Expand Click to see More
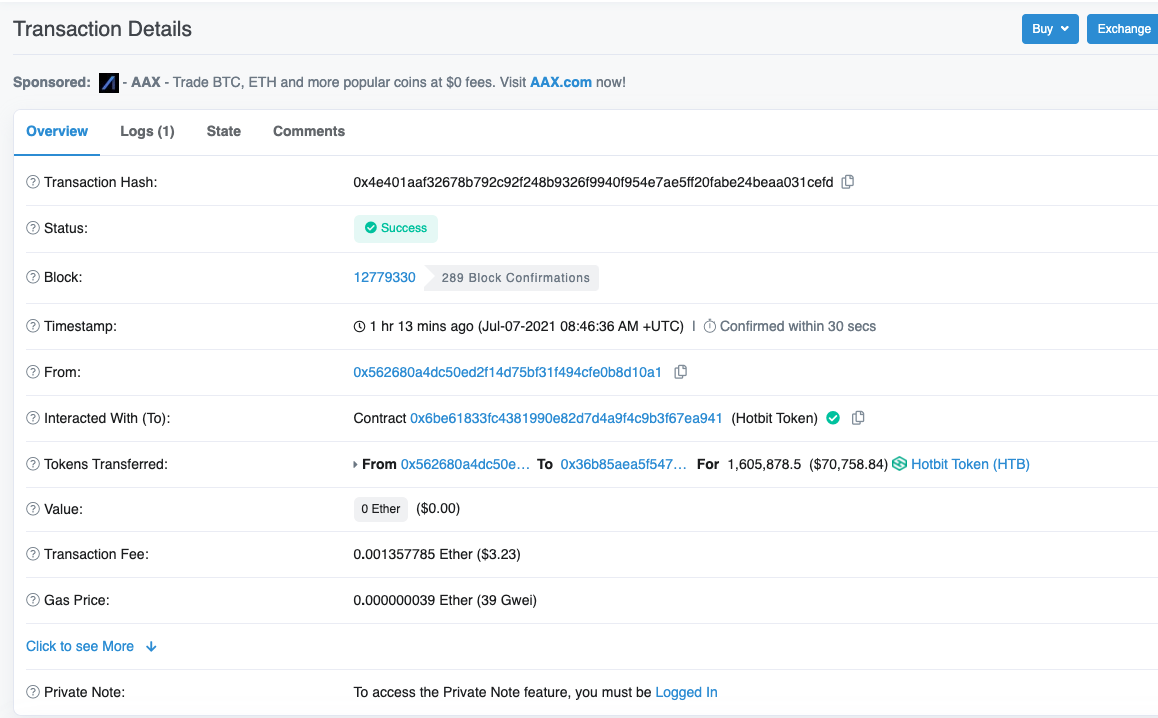The width and height of the screenshot is (1158, 718). coord(91,646)
